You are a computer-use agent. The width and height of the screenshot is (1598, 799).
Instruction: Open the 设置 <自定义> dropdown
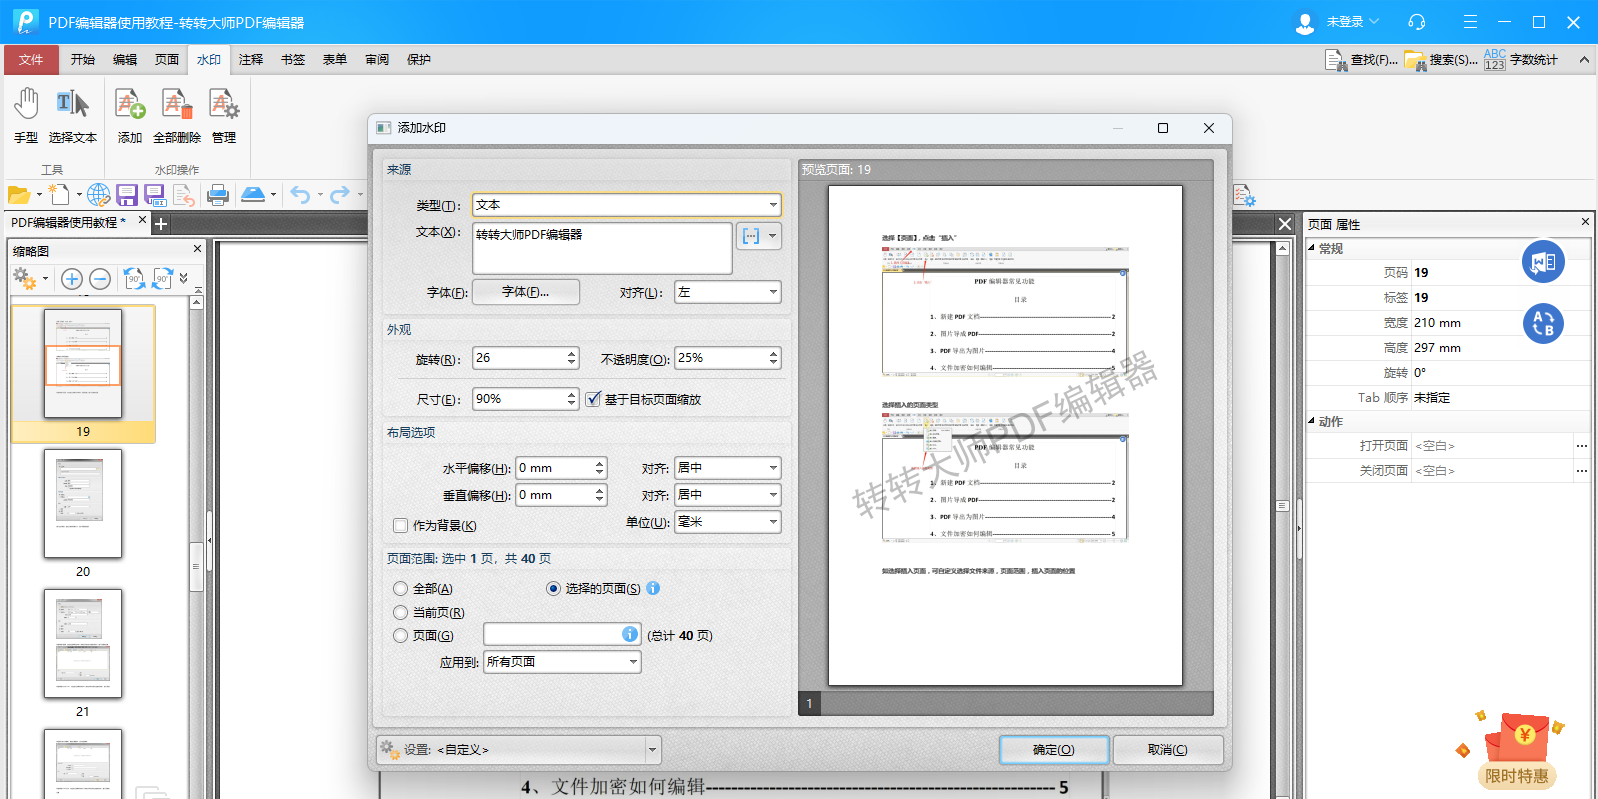click(x=653, y=749)
